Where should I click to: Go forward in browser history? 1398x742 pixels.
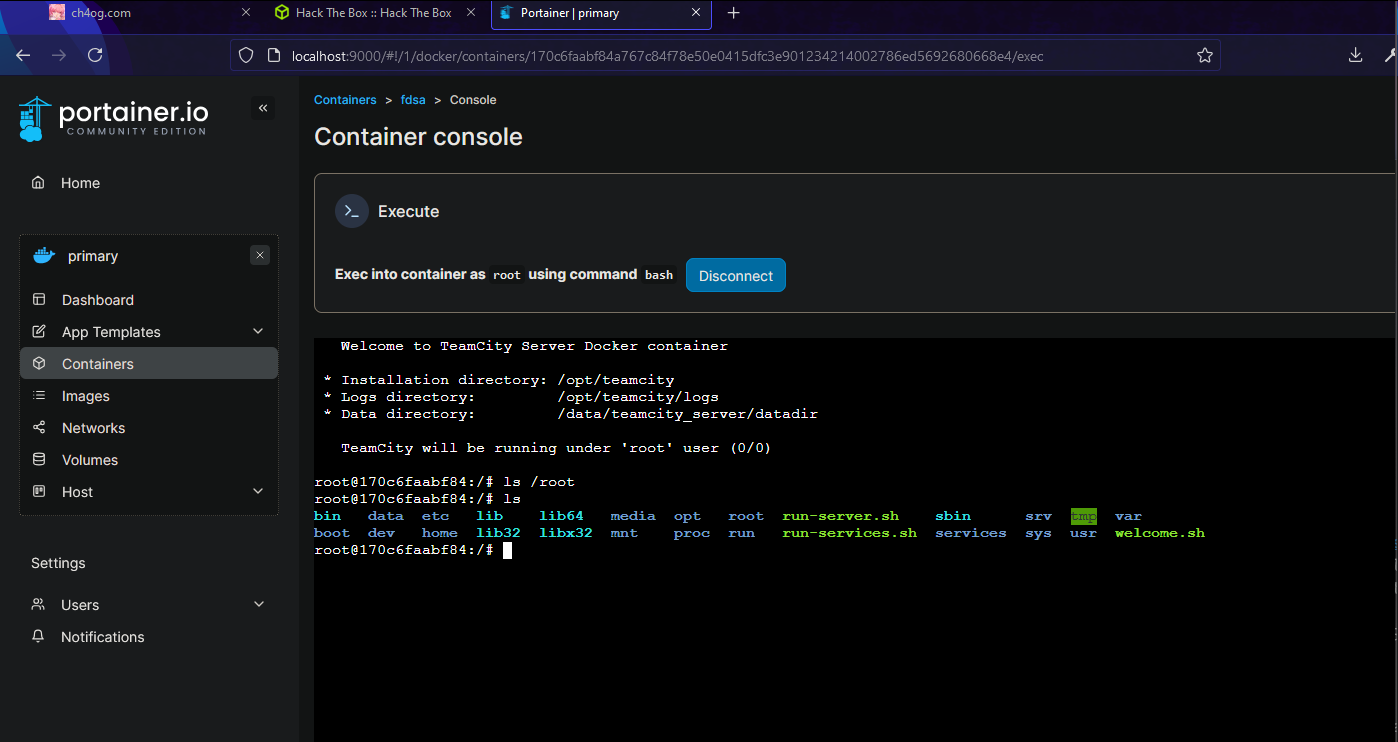(59, 56)
